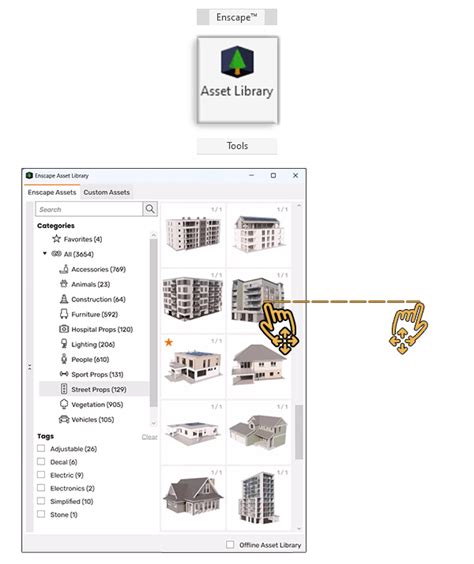
Task: Enable the Adjustable (26) tag
Action: (41, 449)
